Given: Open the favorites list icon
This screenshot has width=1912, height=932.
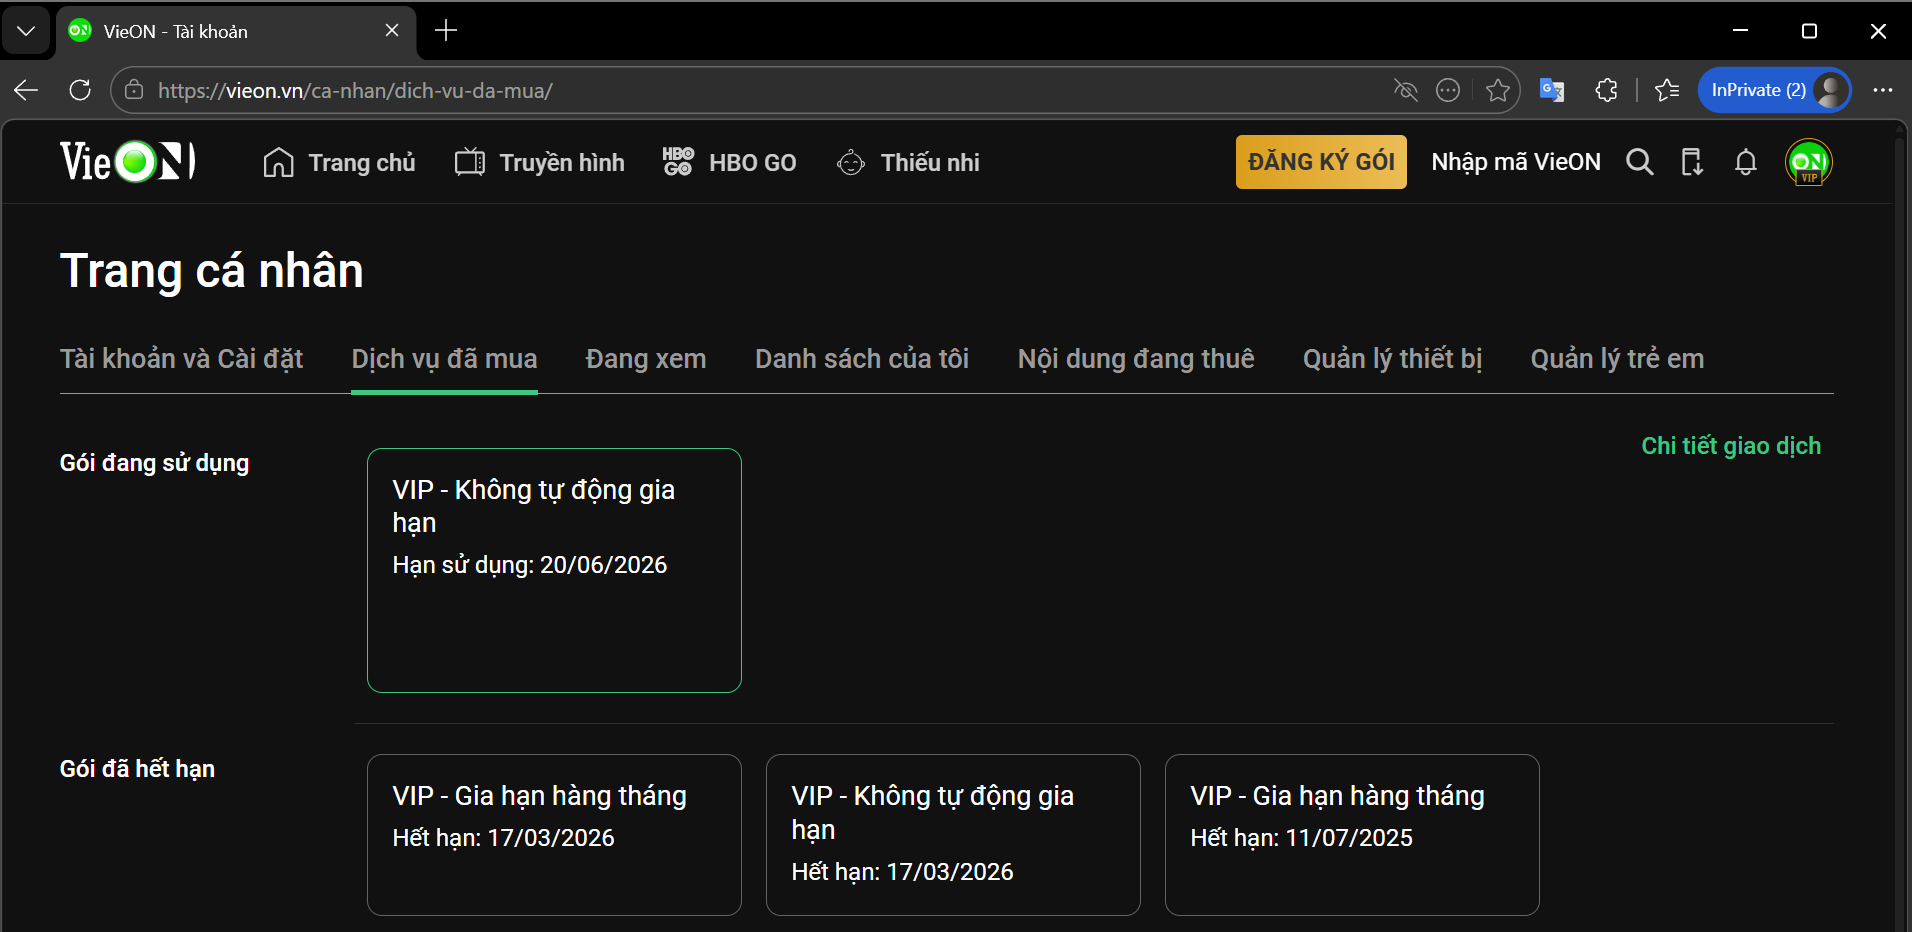Looking at the screenshot, I should pyautogui.click(x=1667, y=90).
